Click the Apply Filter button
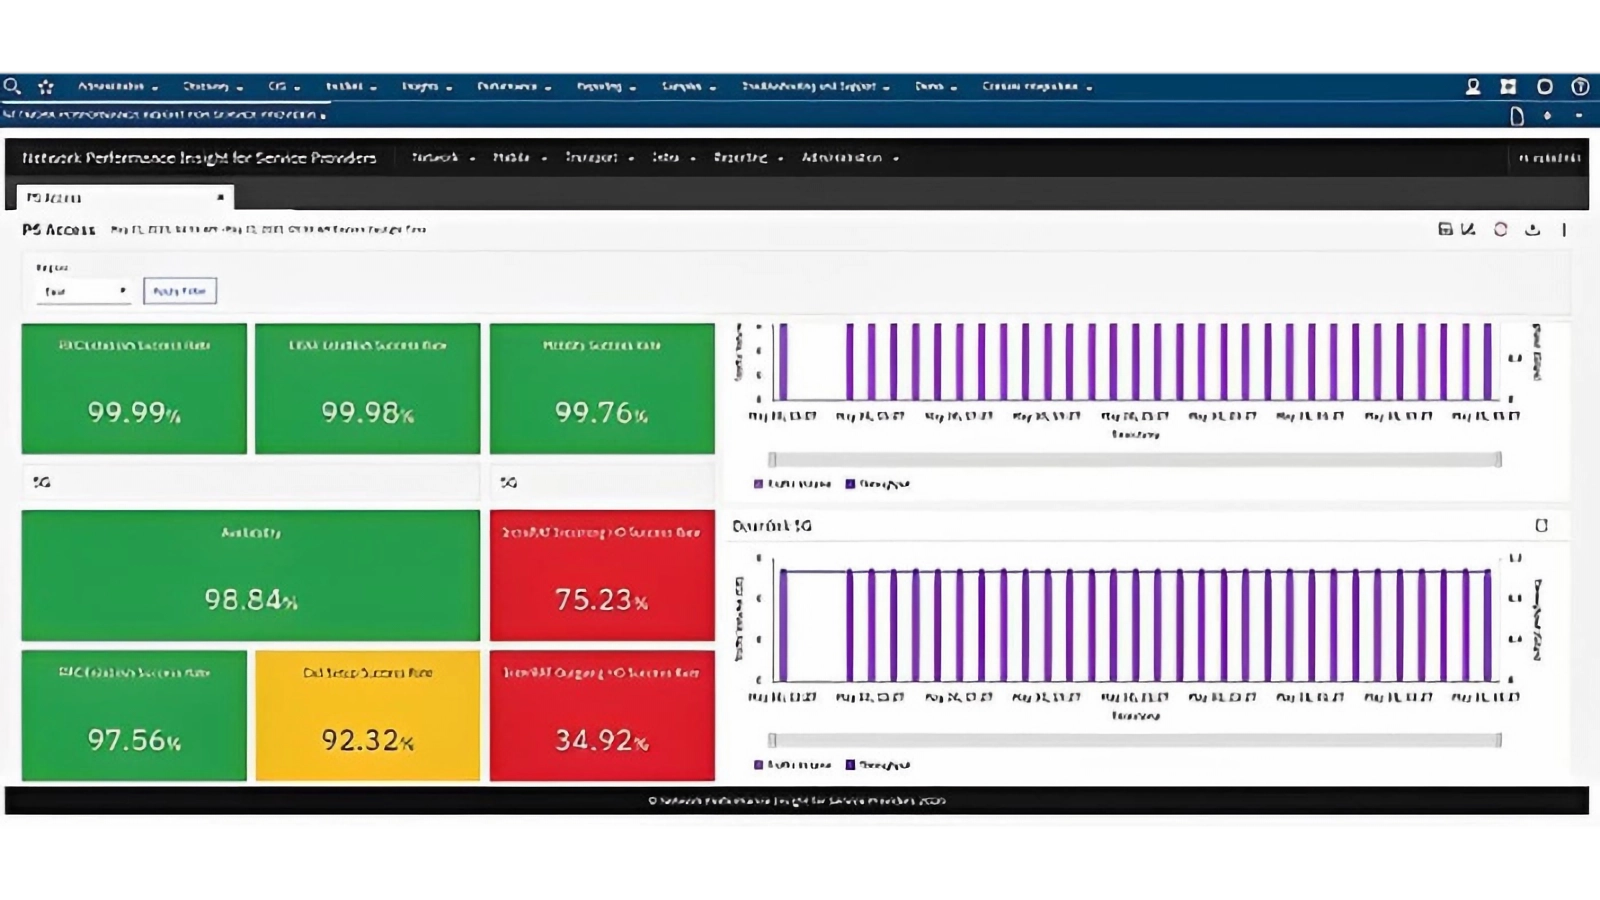This screenshot has width=1600, height=900. pyautogui.click(x=180, y=291)
